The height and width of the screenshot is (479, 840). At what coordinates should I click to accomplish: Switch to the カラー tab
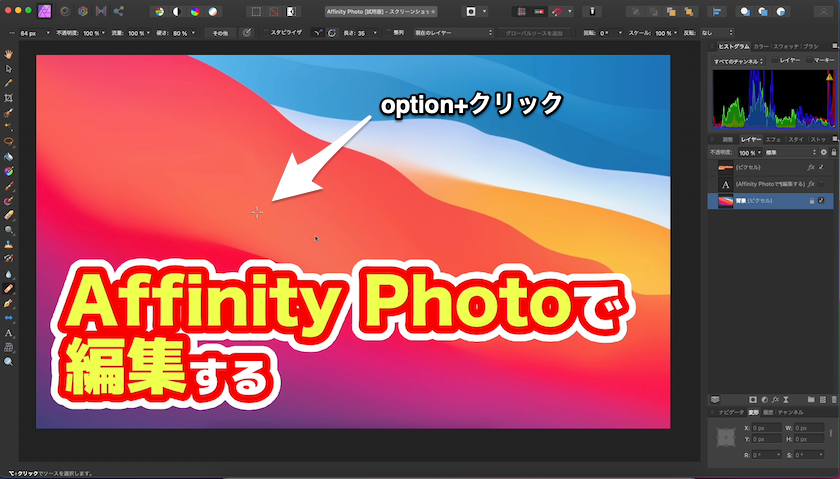click(x=761, y=47)
